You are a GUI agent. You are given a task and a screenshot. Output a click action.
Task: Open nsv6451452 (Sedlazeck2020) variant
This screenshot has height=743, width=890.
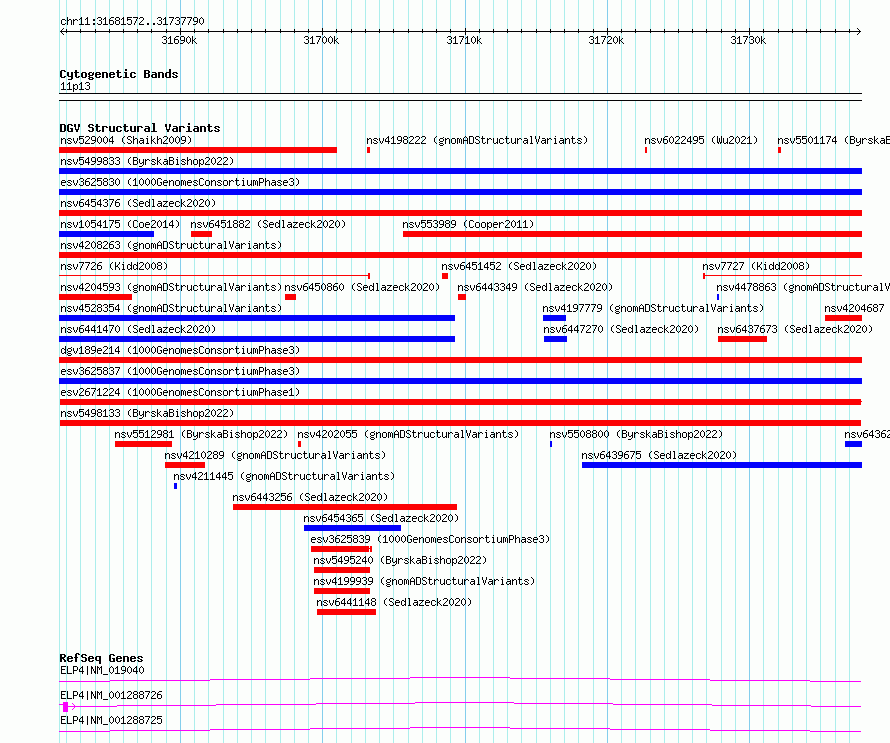tap(519, 266)
